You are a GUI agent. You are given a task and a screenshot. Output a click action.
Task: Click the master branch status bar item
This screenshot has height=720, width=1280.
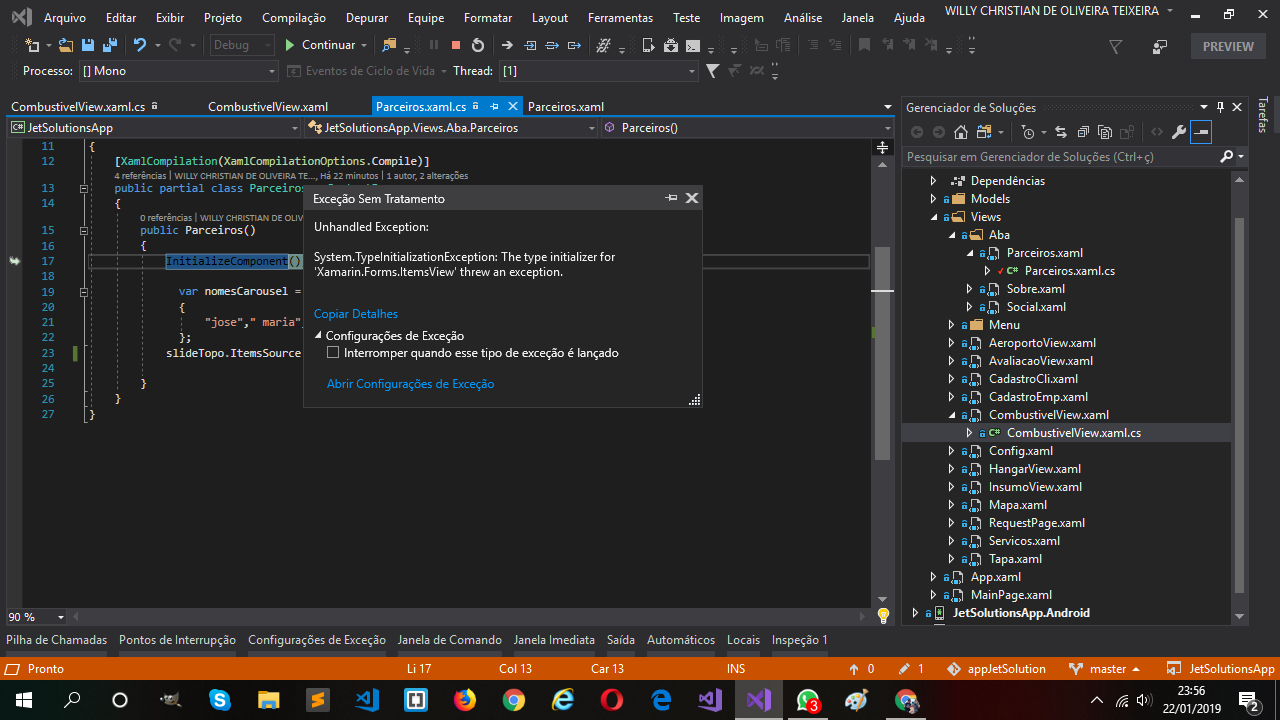pos(1104,669)
